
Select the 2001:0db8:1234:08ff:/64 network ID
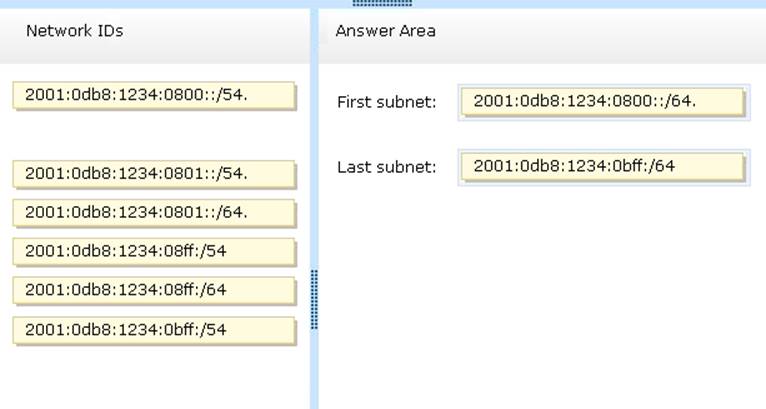[154, 290]
